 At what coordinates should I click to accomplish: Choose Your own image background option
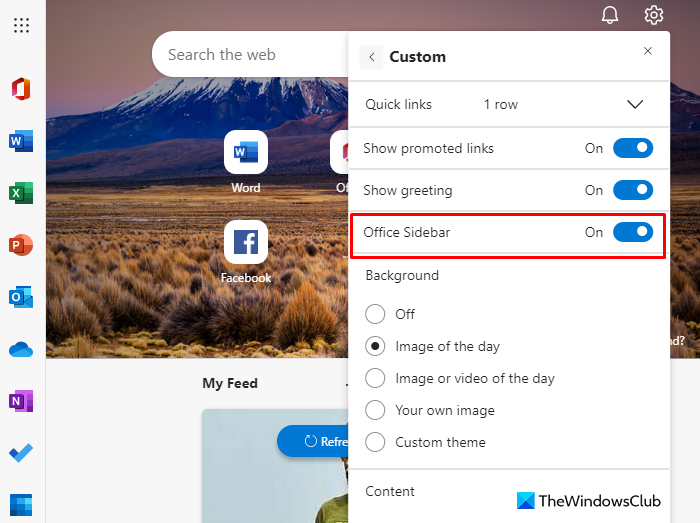tap(375, 410)
